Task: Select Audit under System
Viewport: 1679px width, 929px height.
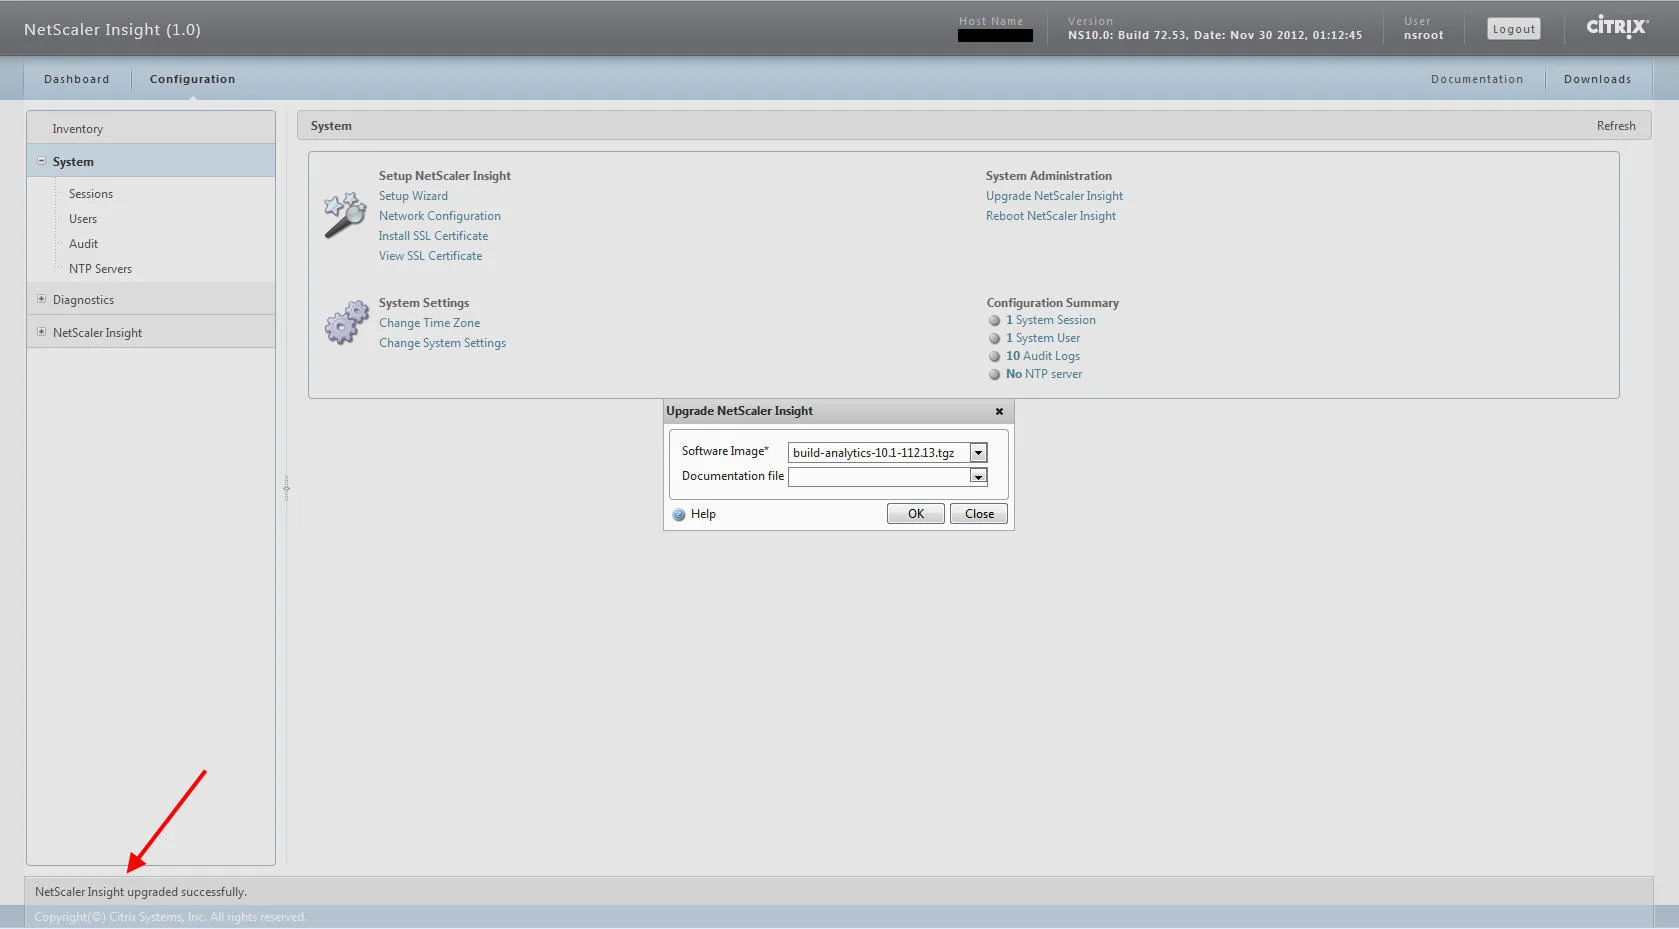Action: (83, 244)
